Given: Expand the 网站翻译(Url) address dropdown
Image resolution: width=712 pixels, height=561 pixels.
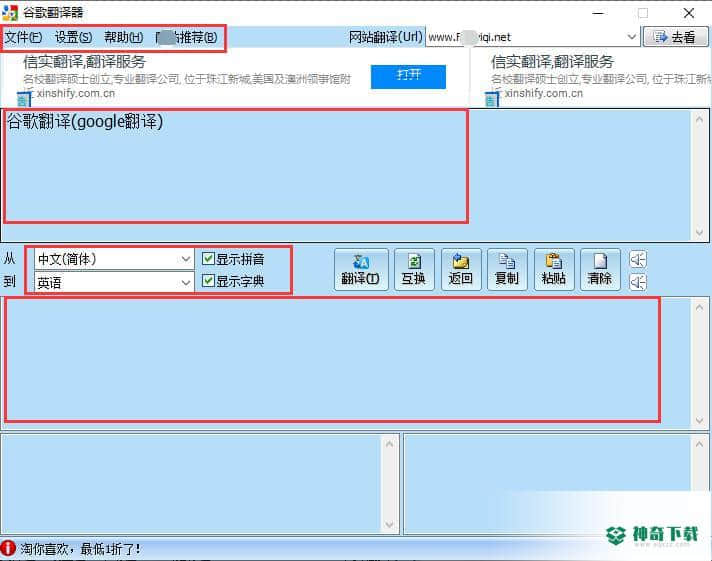Looking at the screenshot, I should (631, 37).
